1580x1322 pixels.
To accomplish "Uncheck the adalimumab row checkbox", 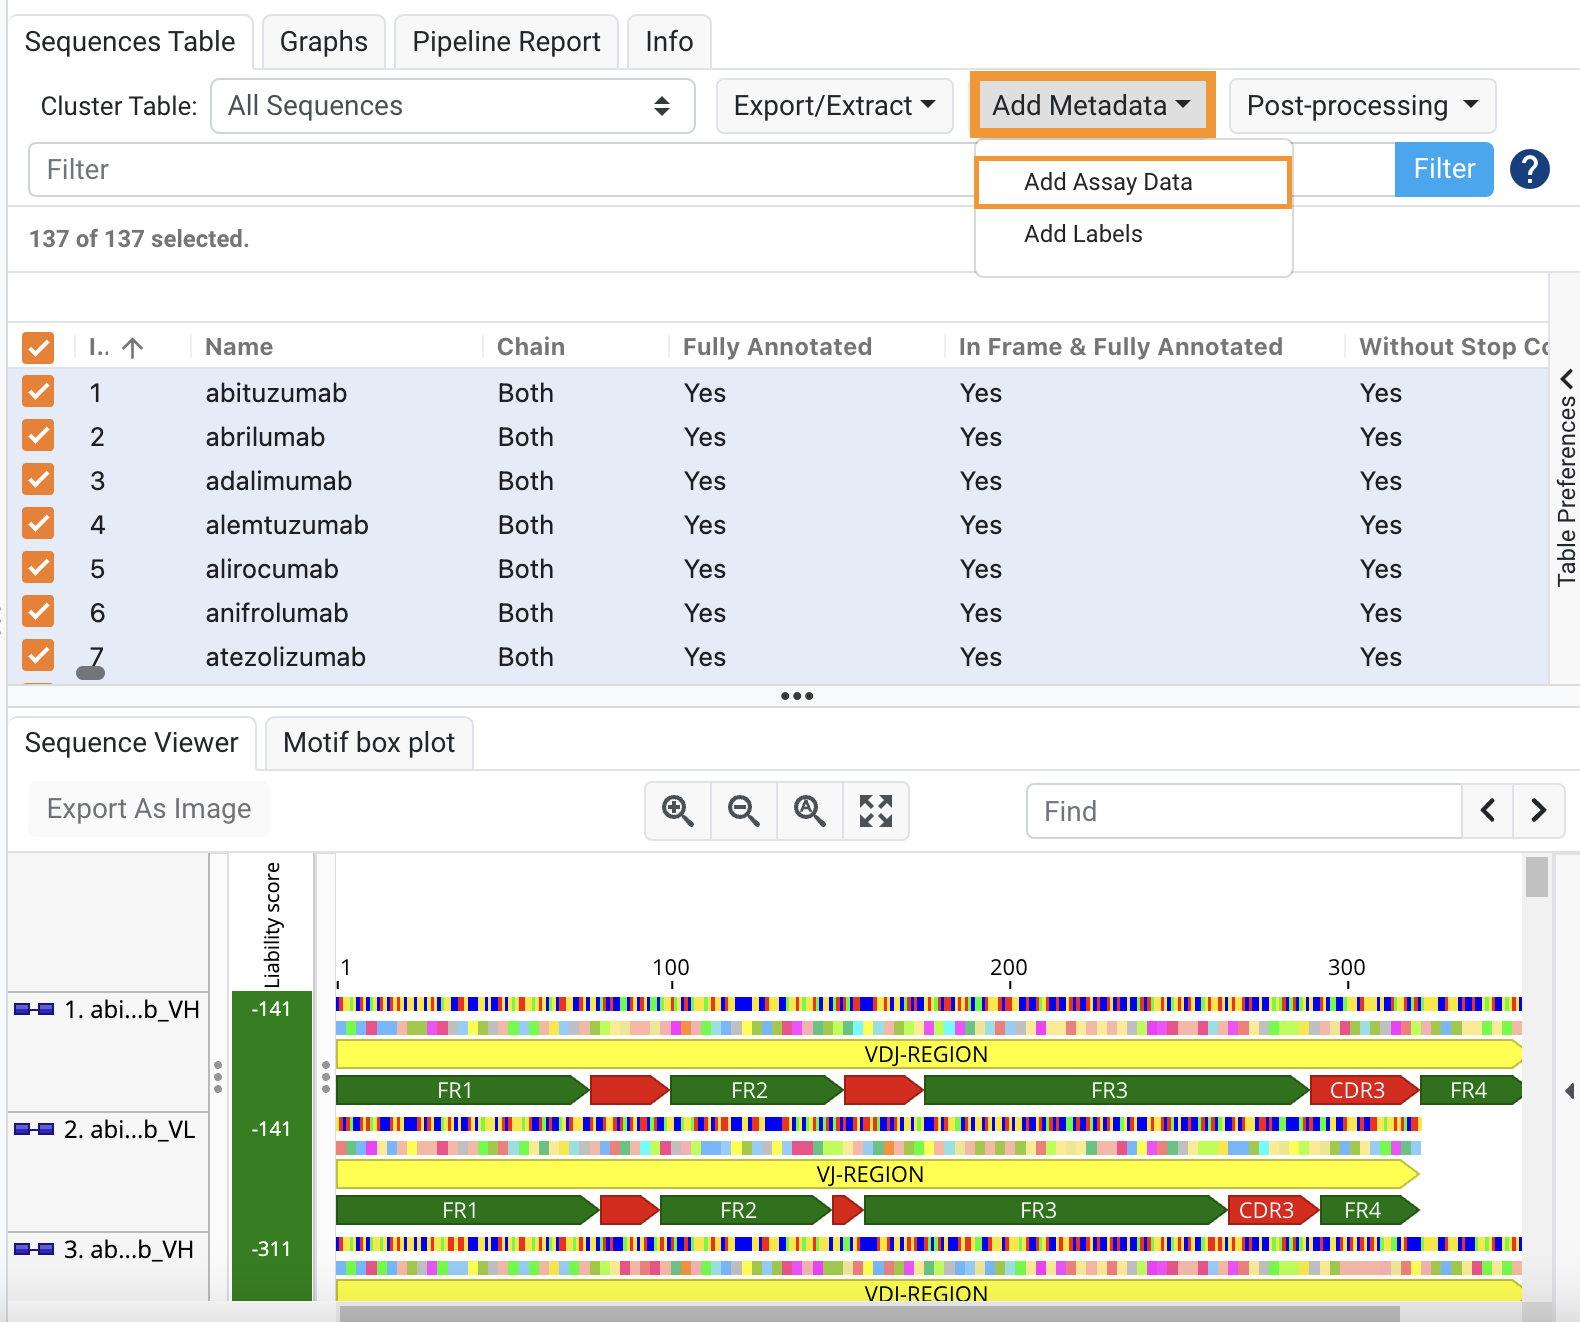I will click(38, 480).
